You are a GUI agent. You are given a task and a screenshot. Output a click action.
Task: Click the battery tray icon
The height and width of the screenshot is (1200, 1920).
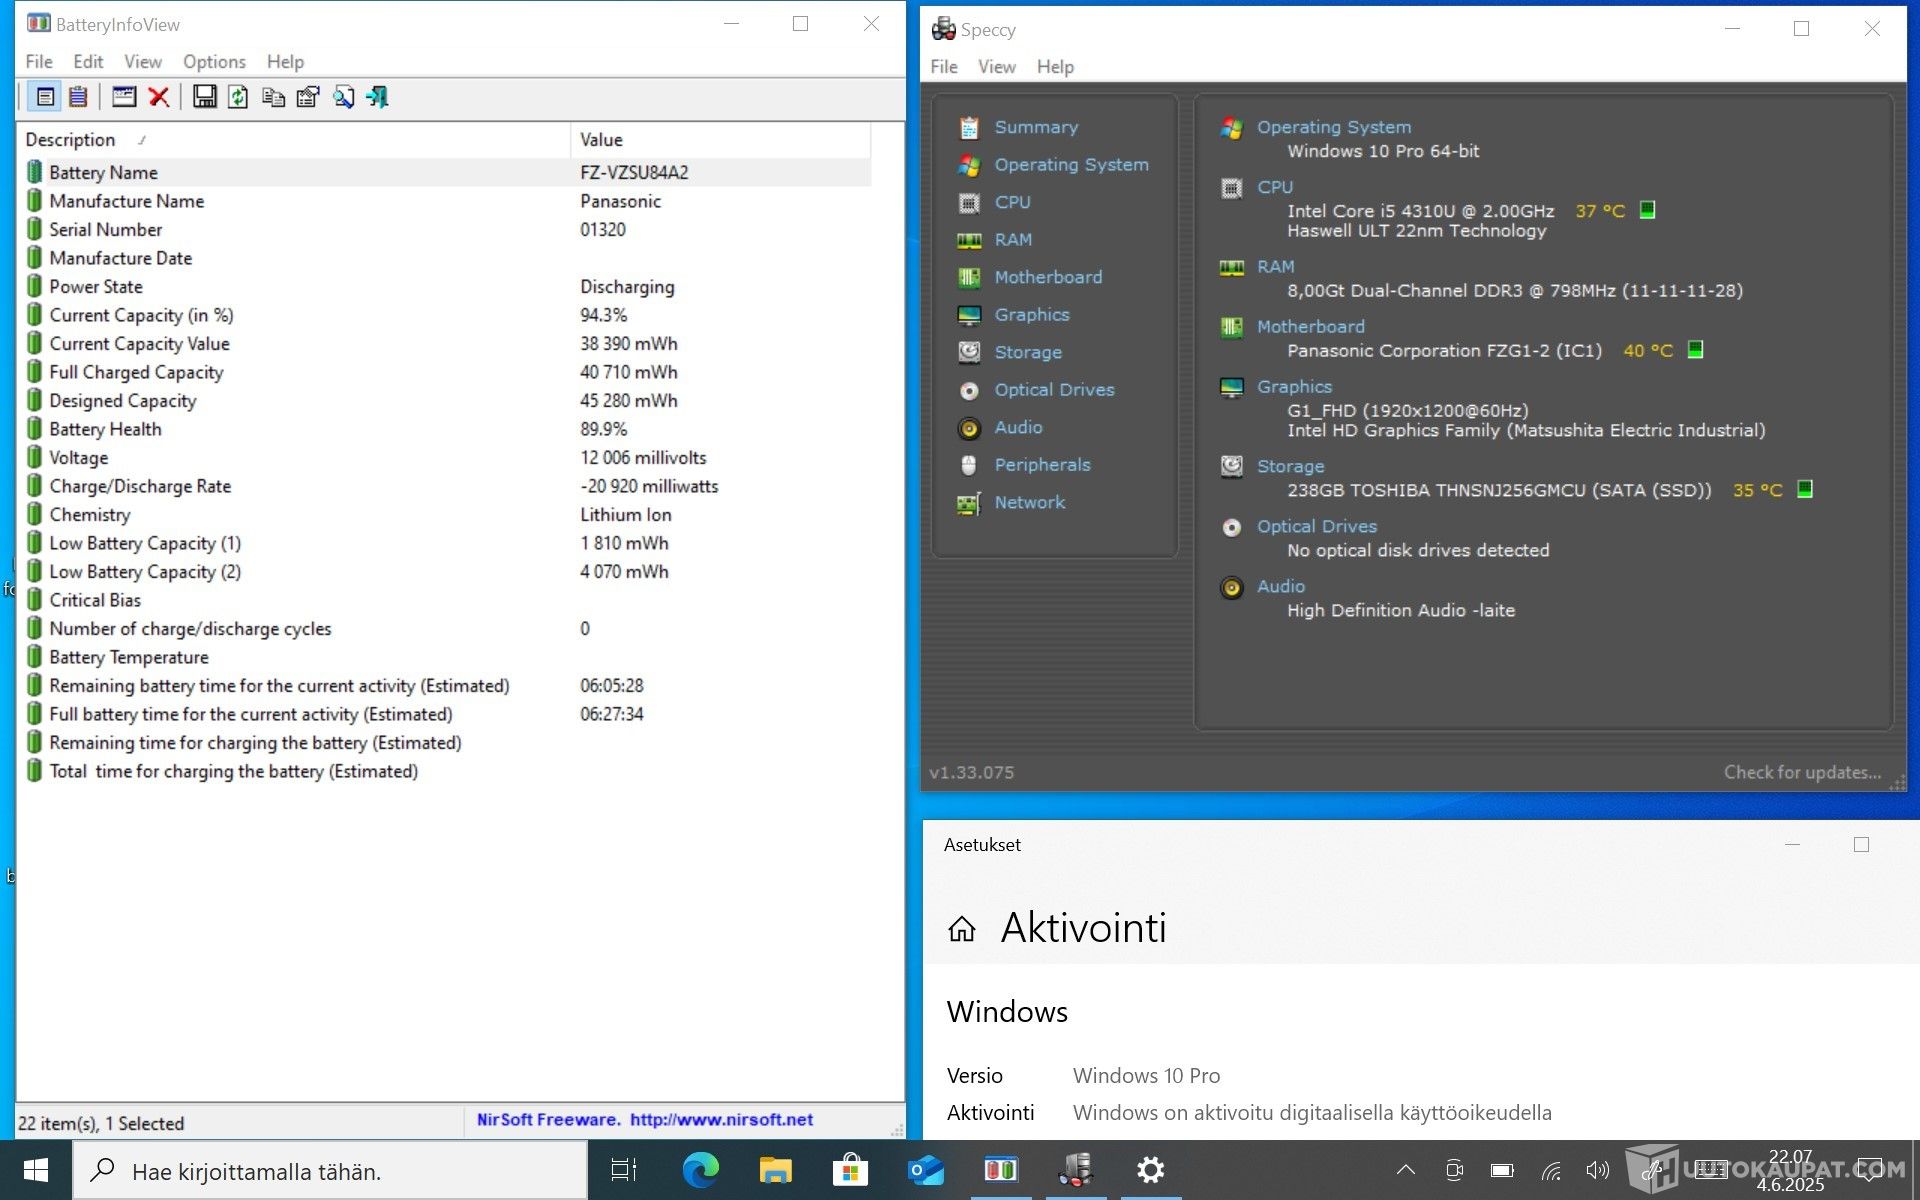coord(1502,1170)
